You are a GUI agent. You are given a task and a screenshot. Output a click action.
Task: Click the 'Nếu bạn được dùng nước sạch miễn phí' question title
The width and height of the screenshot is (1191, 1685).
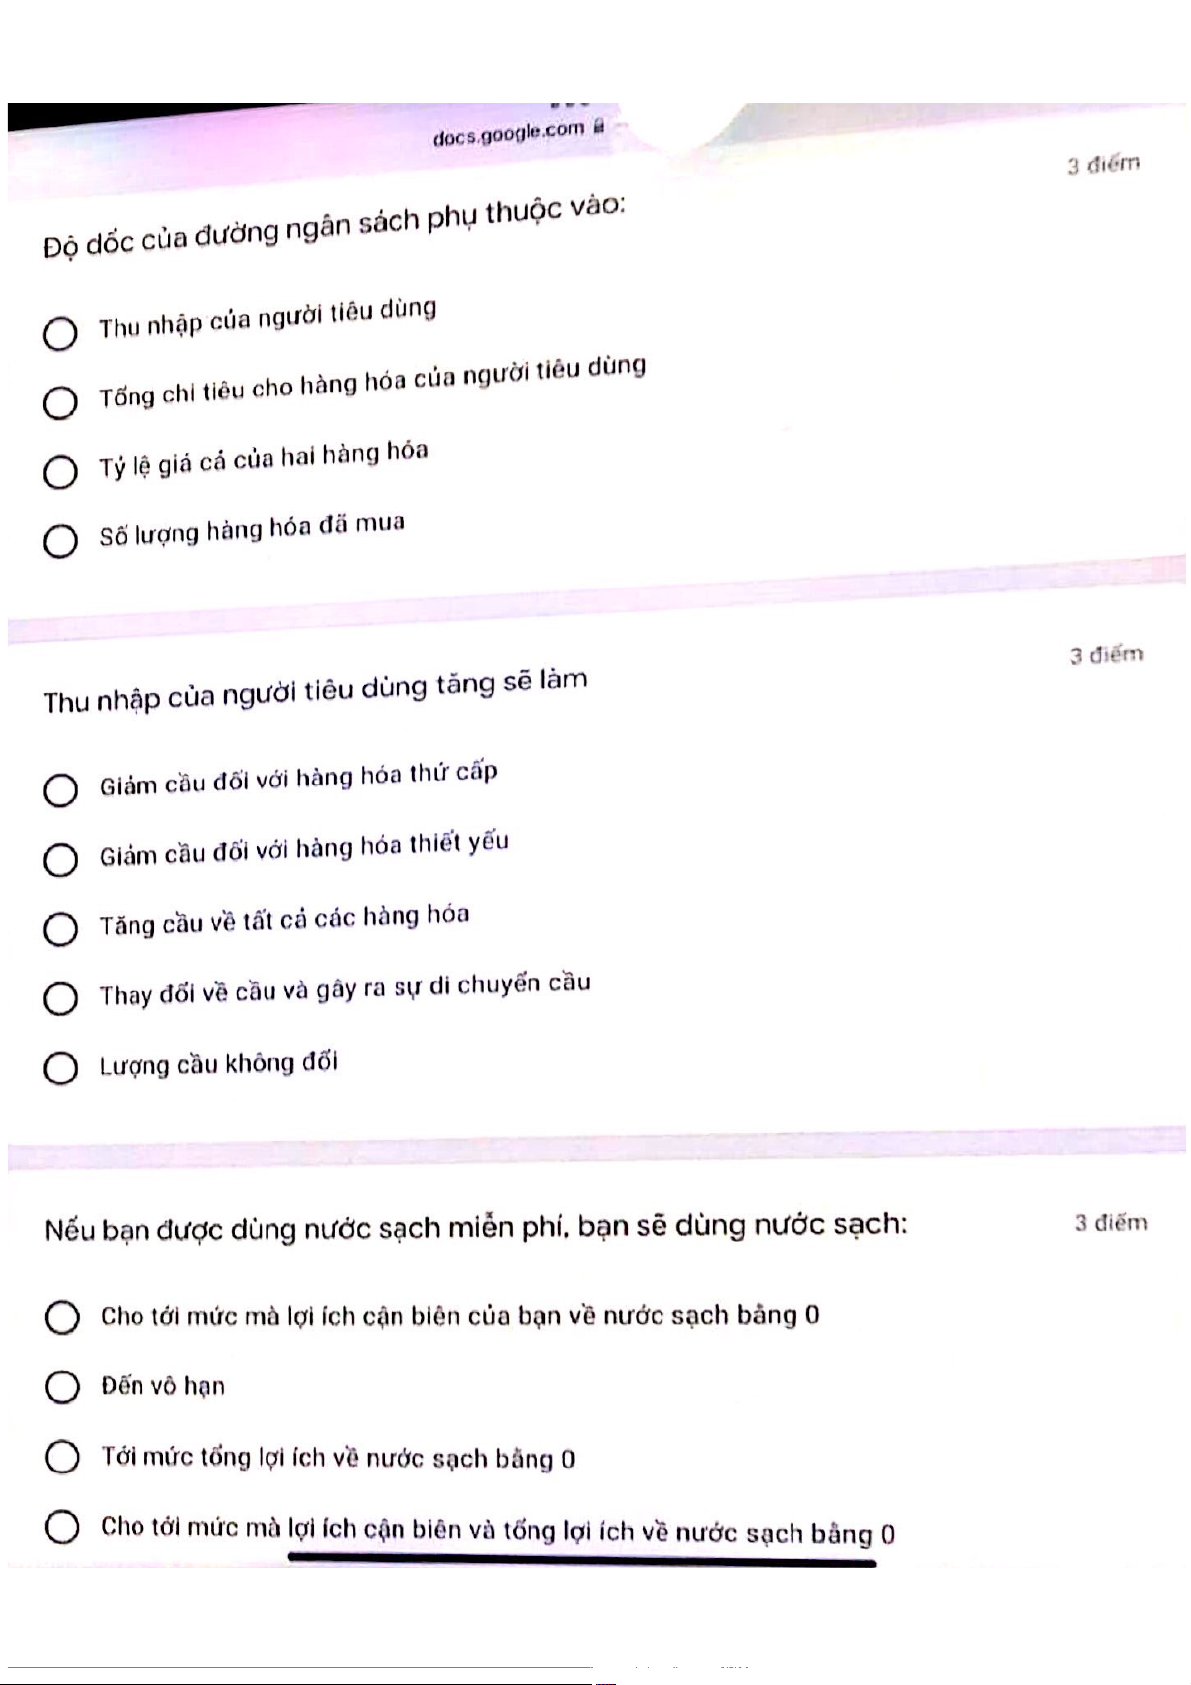click(475, 1227)
